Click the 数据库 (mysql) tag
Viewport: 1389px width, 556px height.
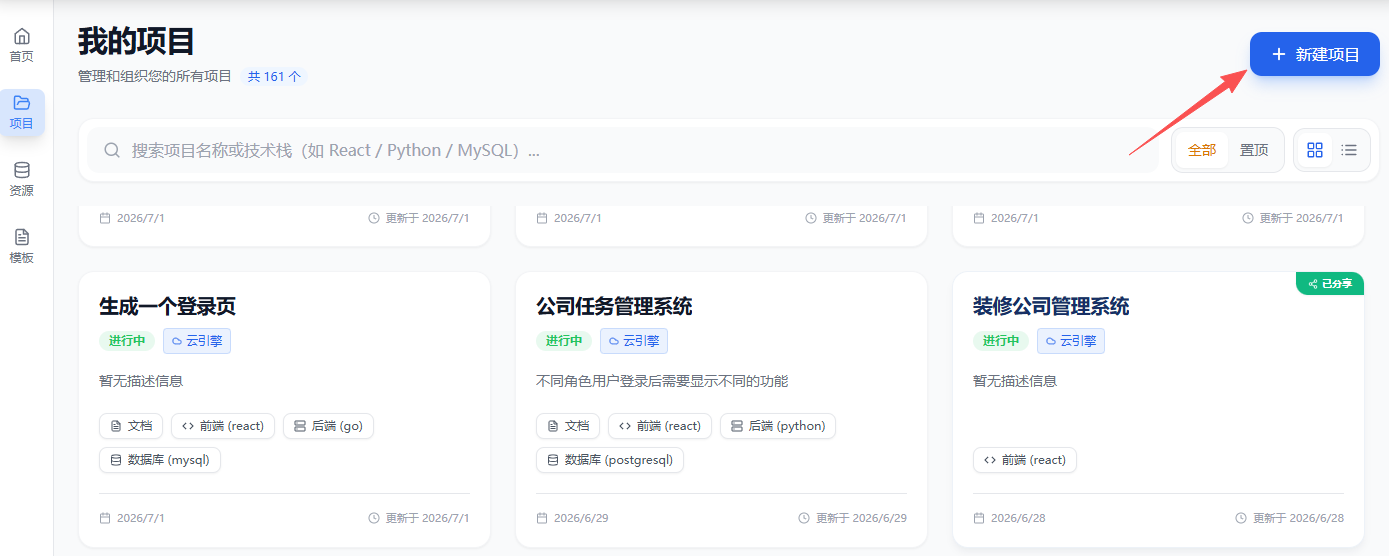(x=160, y=460)
